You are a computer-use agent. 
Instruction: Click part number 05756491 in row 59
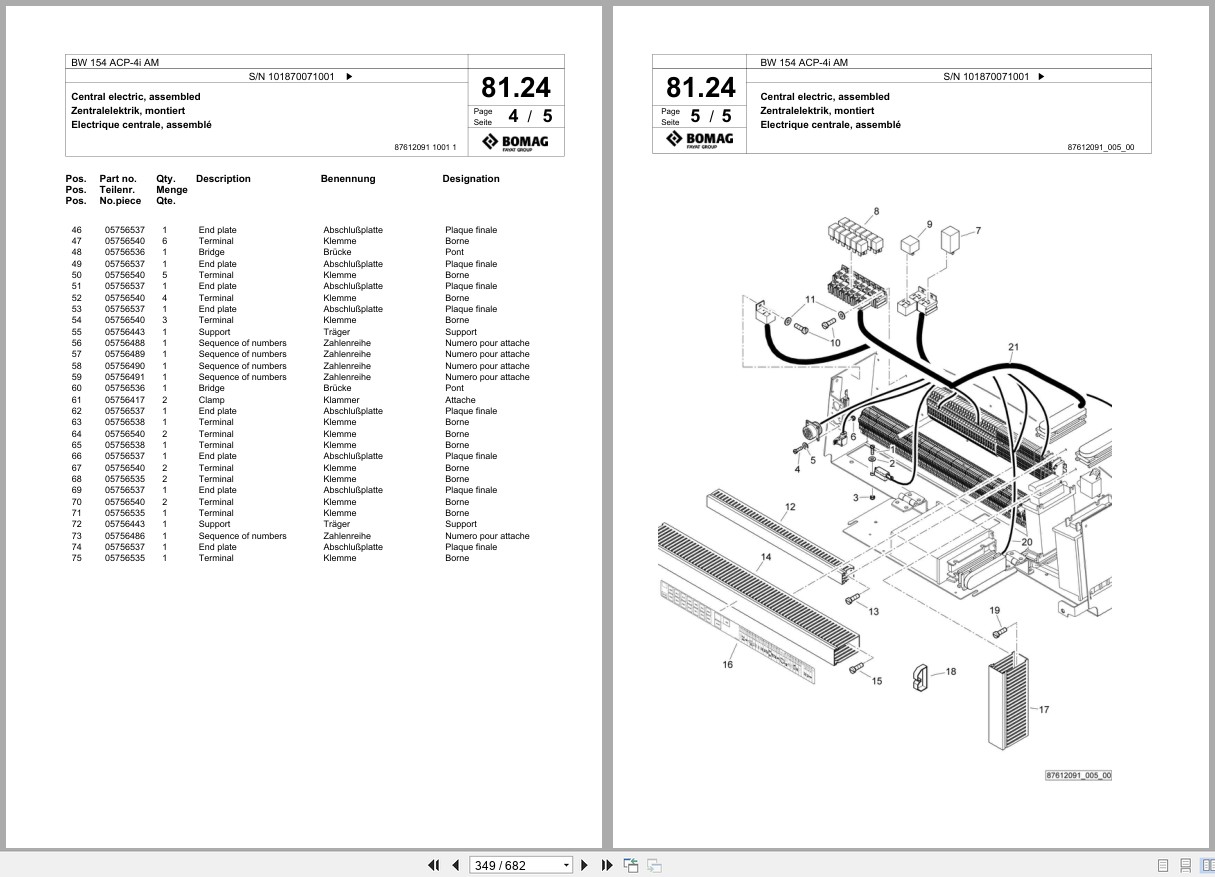point(125,377)
